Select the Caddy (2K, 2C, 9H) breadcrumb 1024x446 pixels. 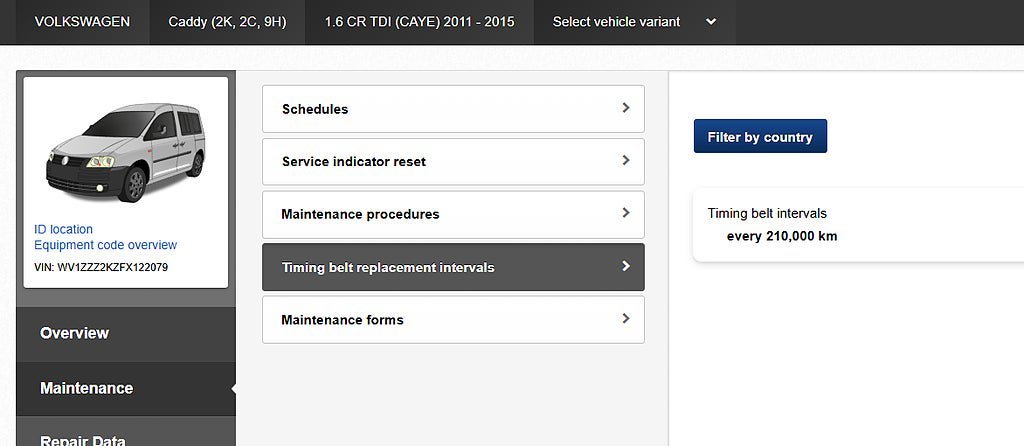coord(227,22)
